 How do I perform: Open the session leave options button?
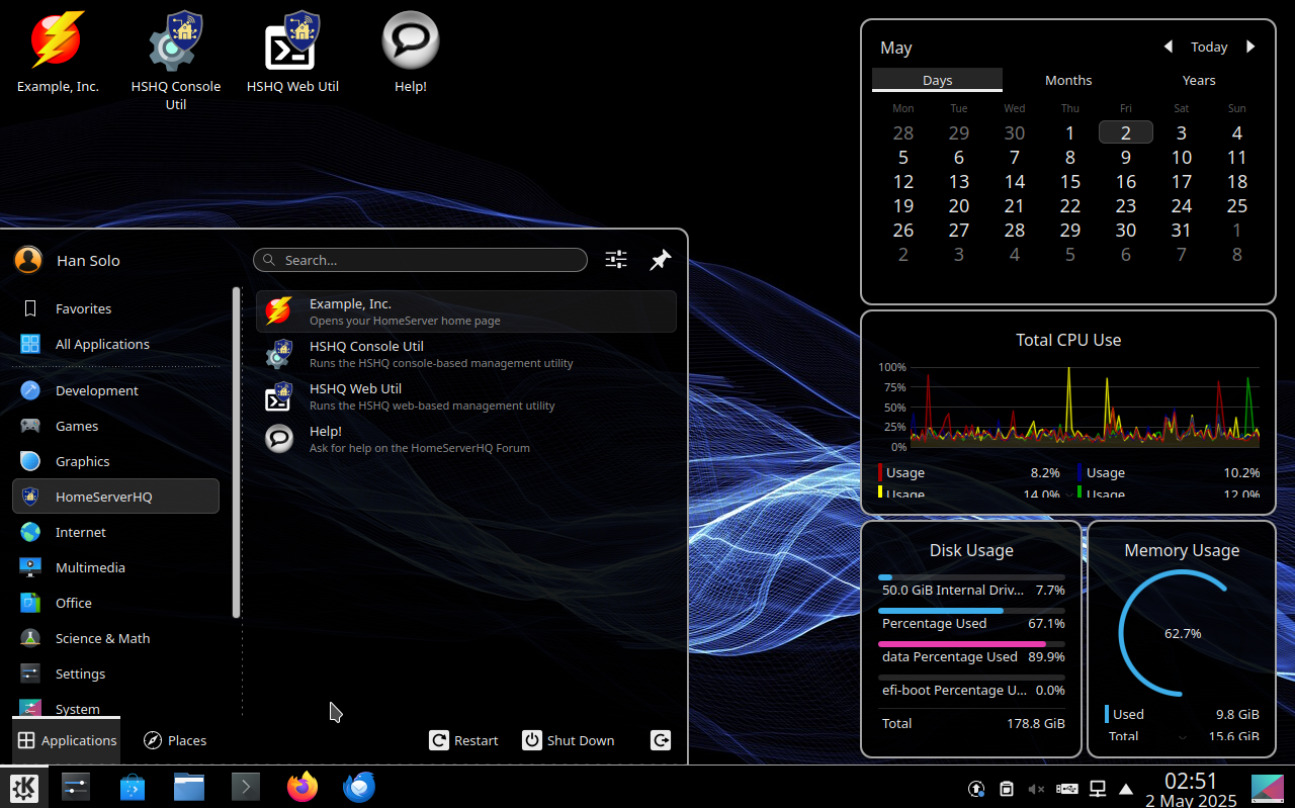660,740
